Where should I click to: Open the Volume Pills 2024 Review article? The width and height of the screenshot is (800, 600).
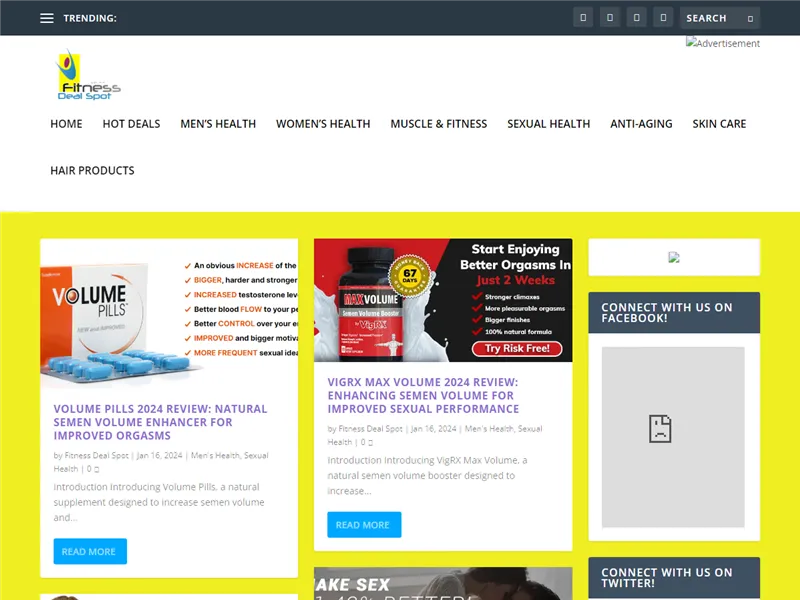160,422
